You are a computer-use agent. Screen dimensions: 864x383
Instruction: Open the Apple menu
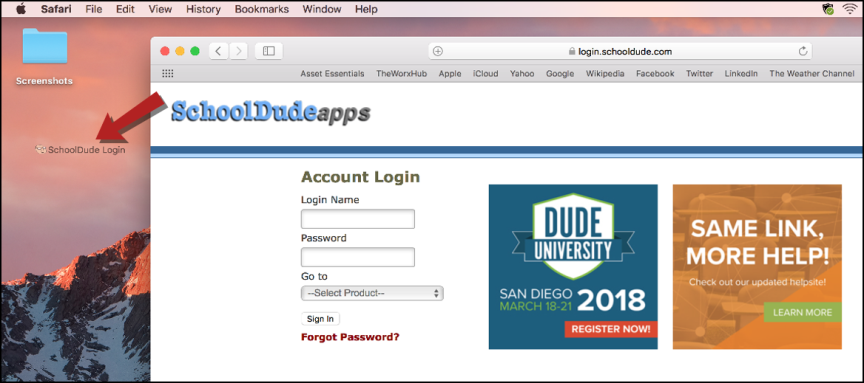[x=21, y=9]
